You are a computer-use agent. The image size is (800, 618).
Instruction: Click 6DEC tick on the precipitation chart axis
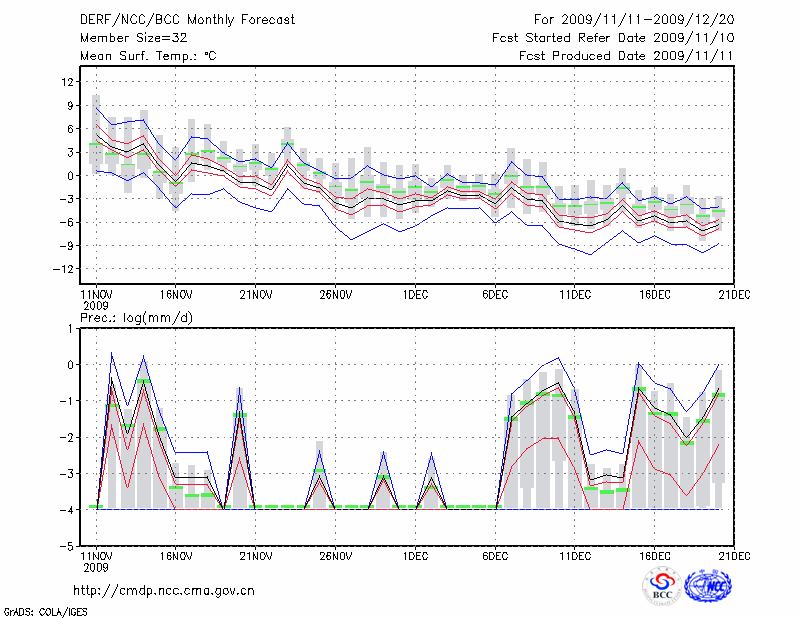[495, 556]
